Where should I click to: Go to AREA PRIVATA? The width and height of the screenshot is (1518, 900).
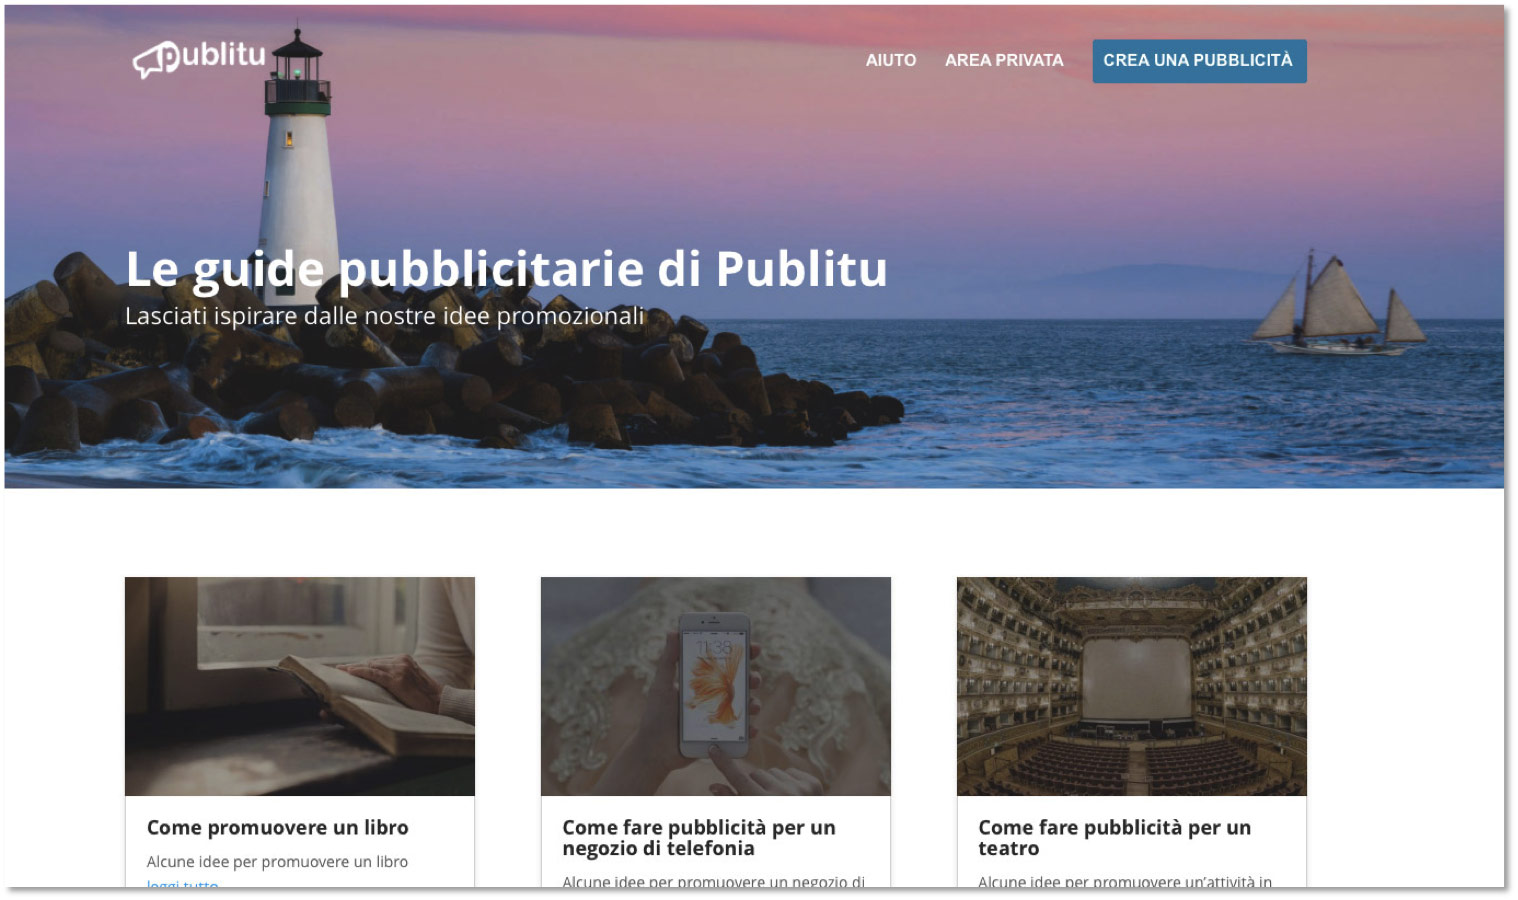coord(1004,60)
